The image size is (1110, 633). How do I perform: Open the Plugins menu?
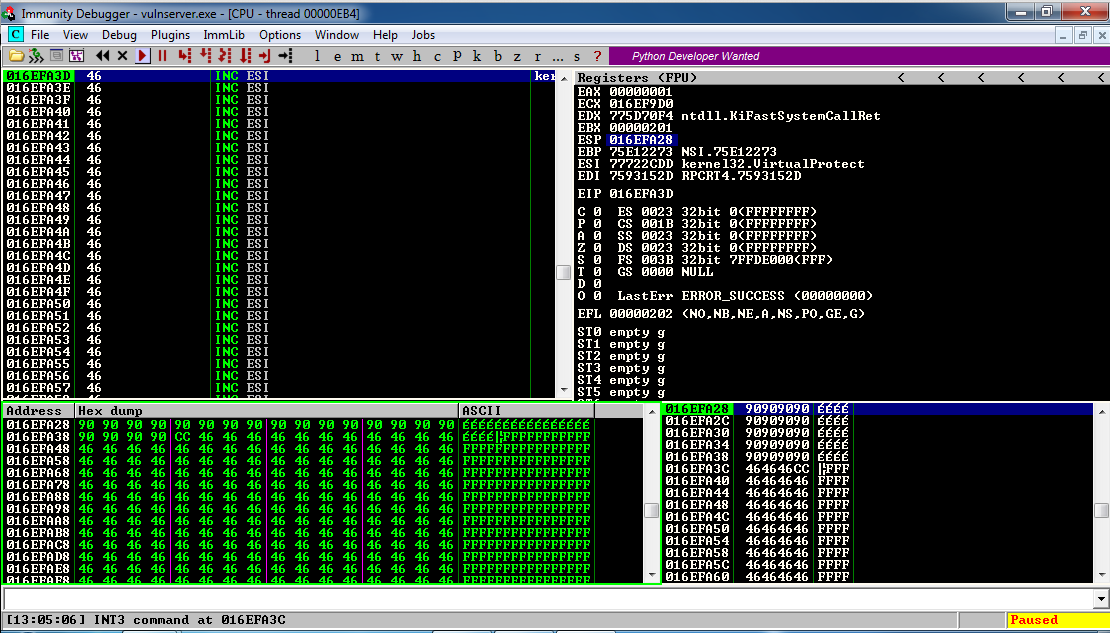click(170, 35)
